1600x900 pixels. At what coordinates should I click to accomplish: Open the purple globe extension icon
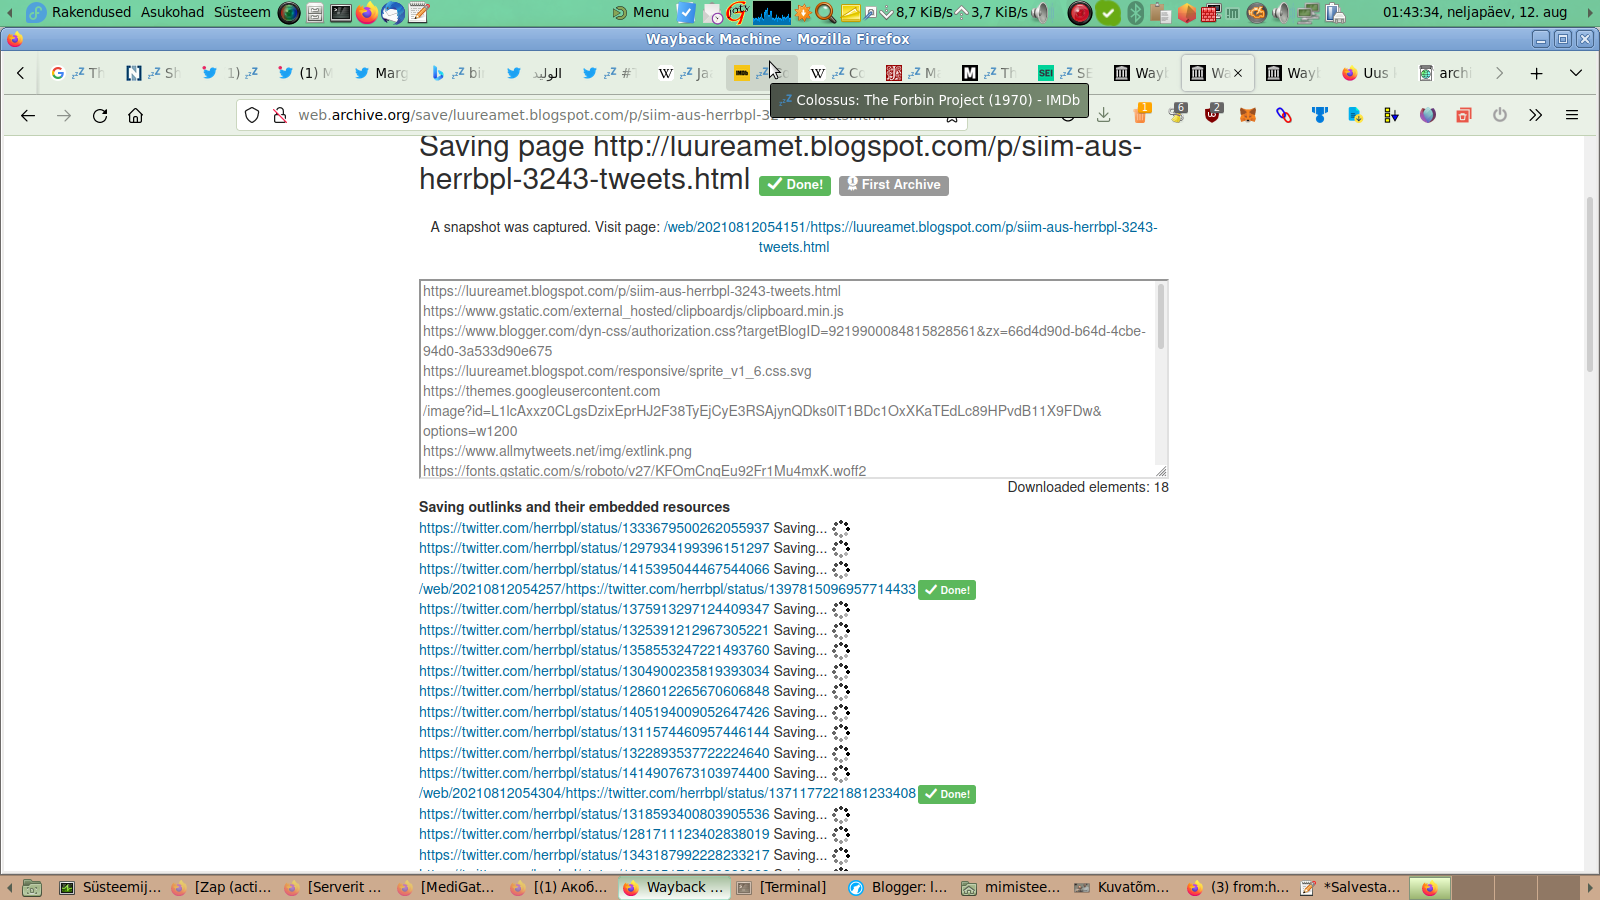[x=1428, y=116]
